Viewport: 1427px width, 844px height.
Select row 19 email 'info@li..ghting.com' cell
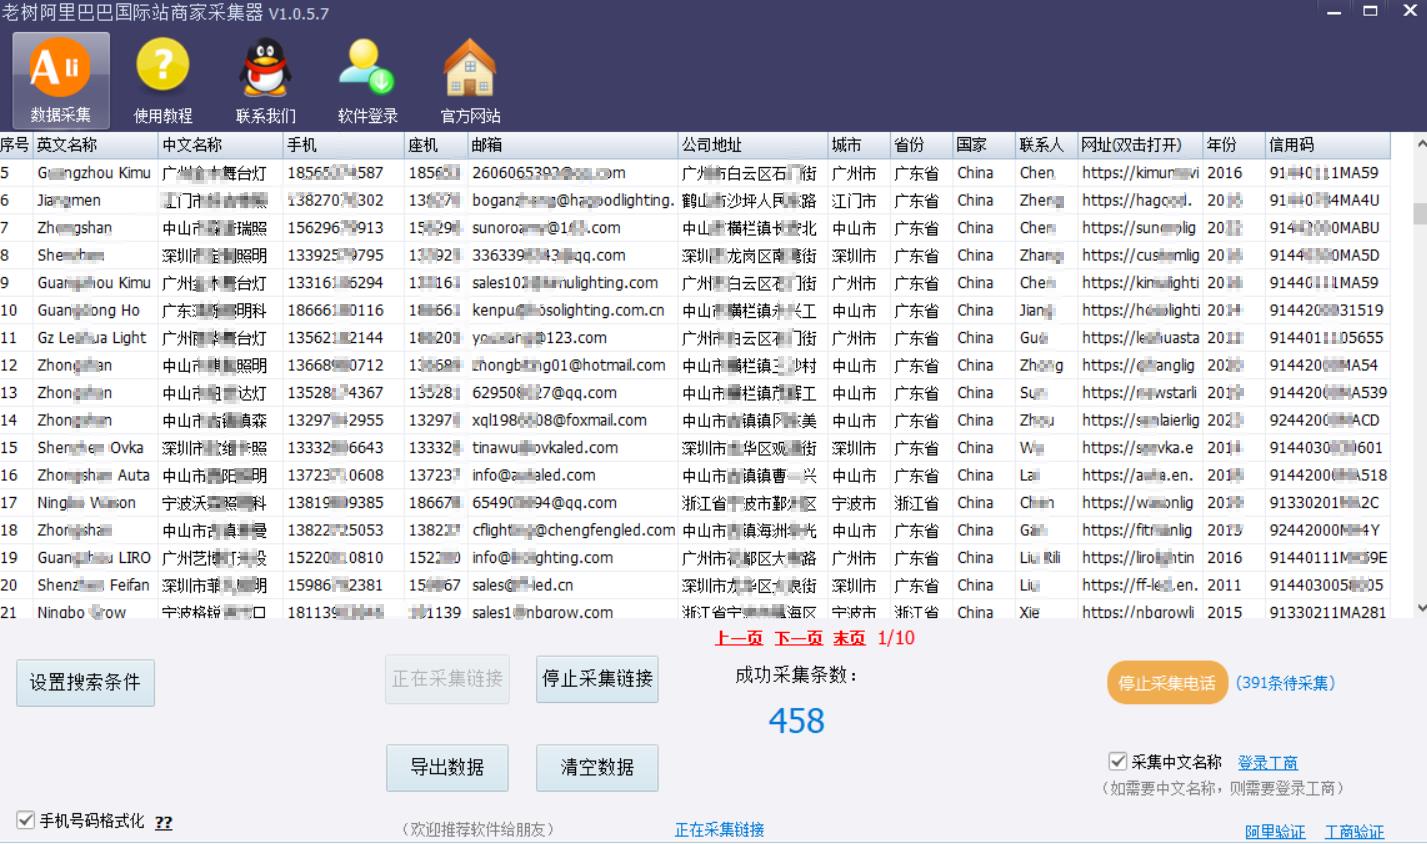pyautogui.click(x=572, y=558)
